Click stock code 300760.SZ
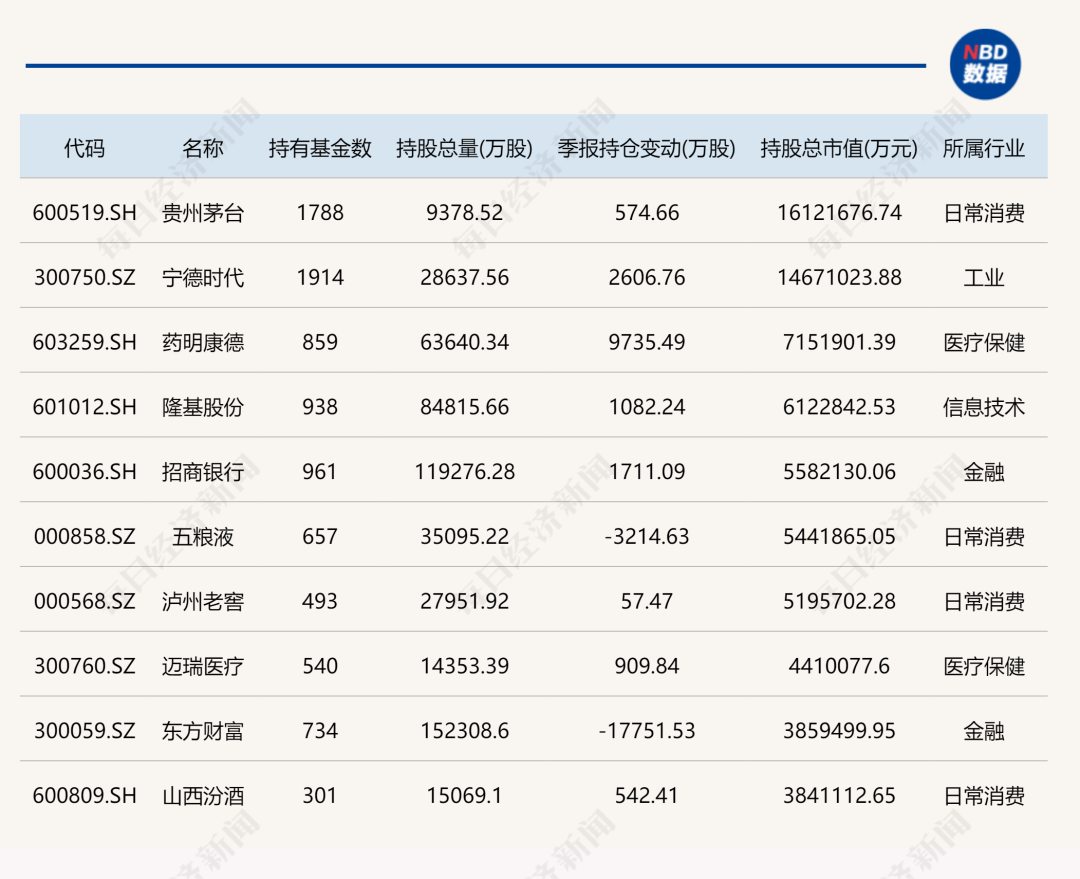 click(x=85, y=666)
